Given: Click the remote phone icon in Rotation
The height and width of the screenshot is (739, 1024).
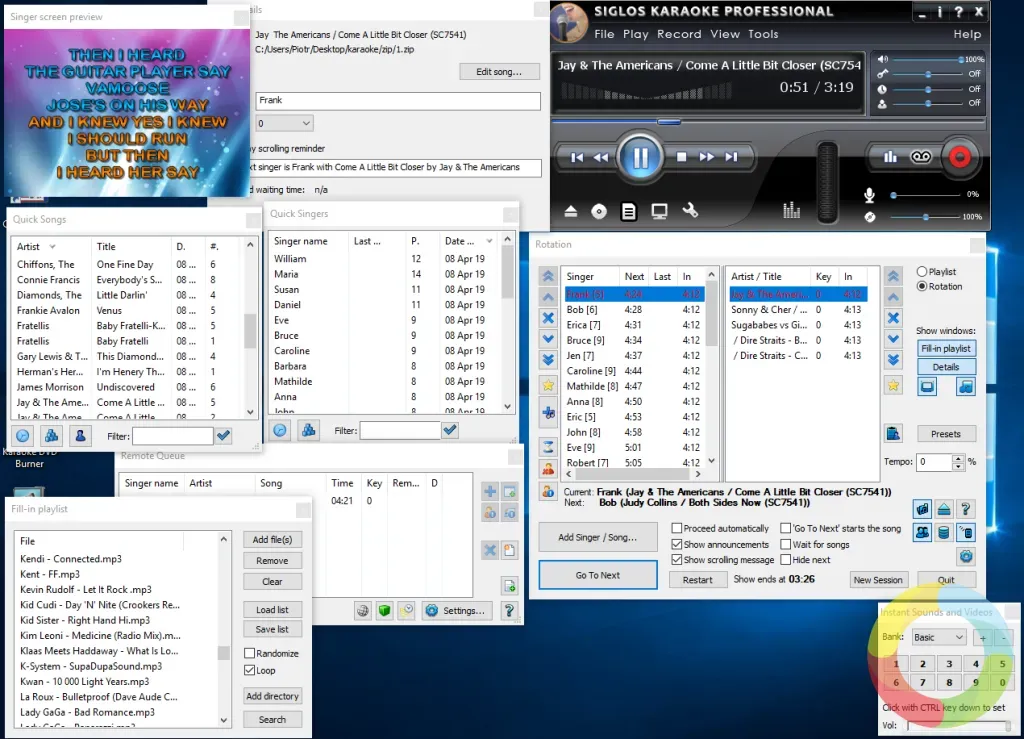Looking at the screenshot, I should [966, 533].
